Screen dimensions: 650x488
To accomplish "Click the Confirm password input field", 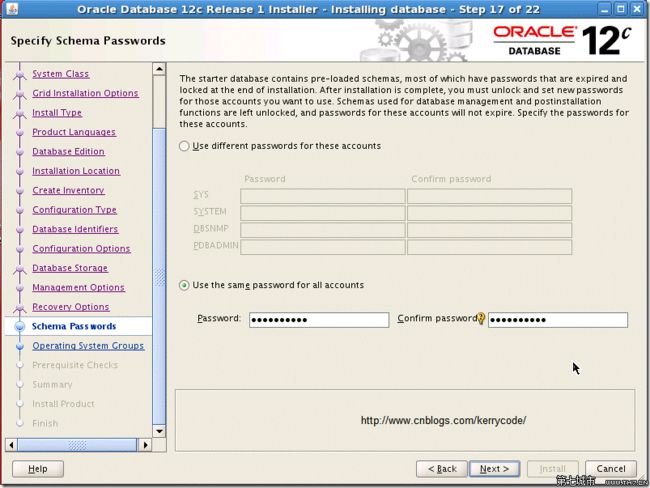I will tap(558, 320).
